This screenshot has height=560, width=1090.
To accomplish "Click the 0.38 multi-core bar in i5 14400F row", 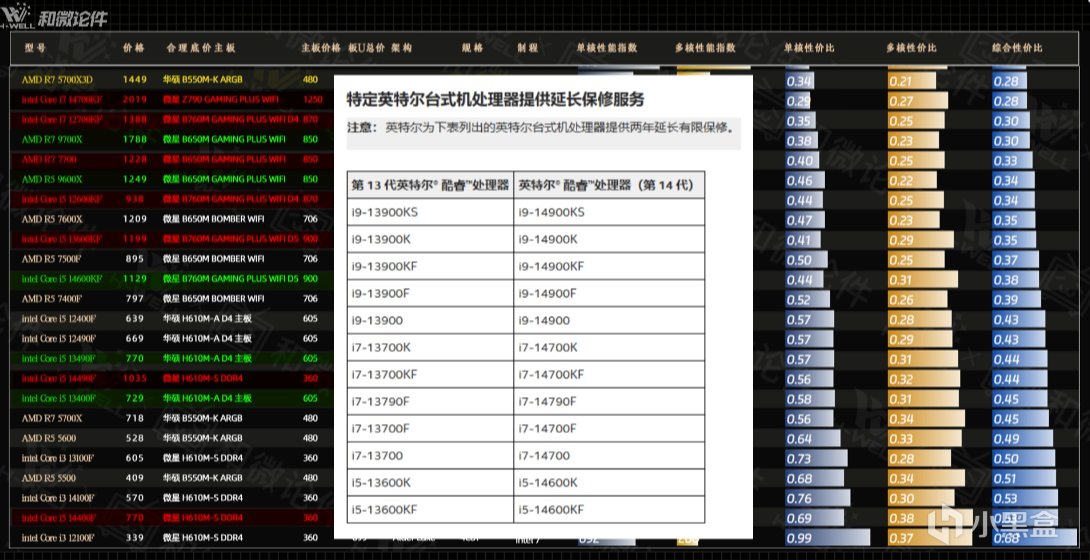I will tap(930, 518).
